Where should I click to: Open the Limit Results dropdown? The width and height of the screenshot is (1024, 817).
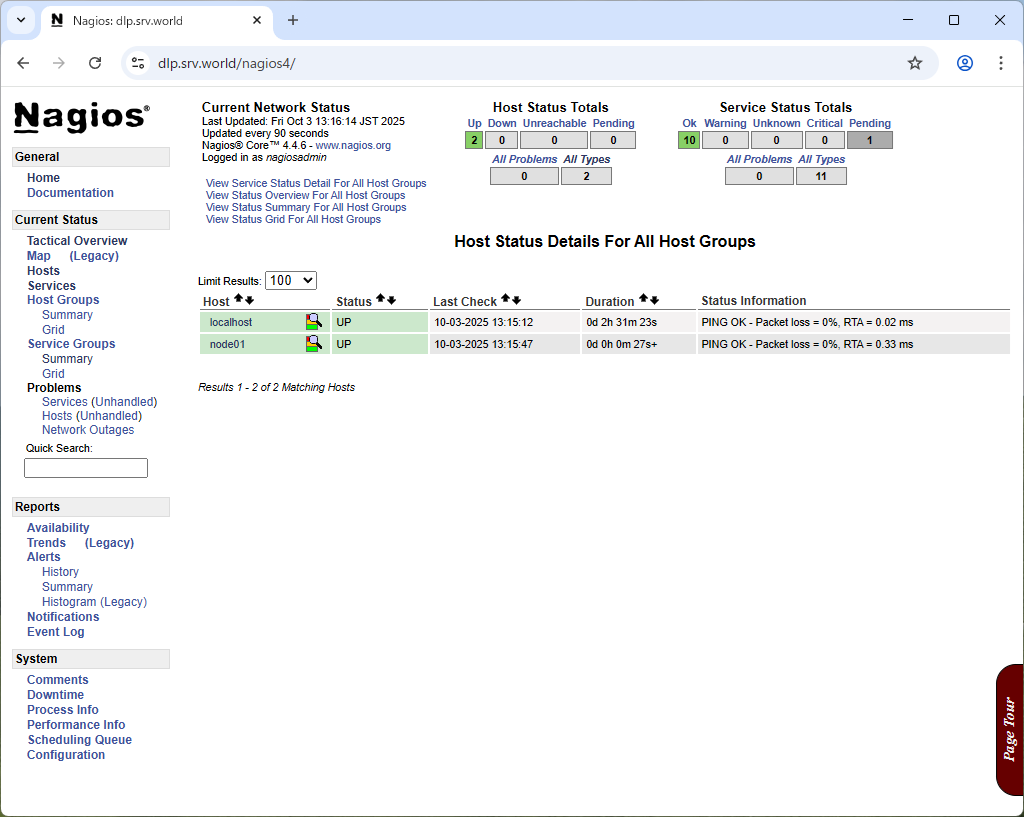[x=290, y=281]
